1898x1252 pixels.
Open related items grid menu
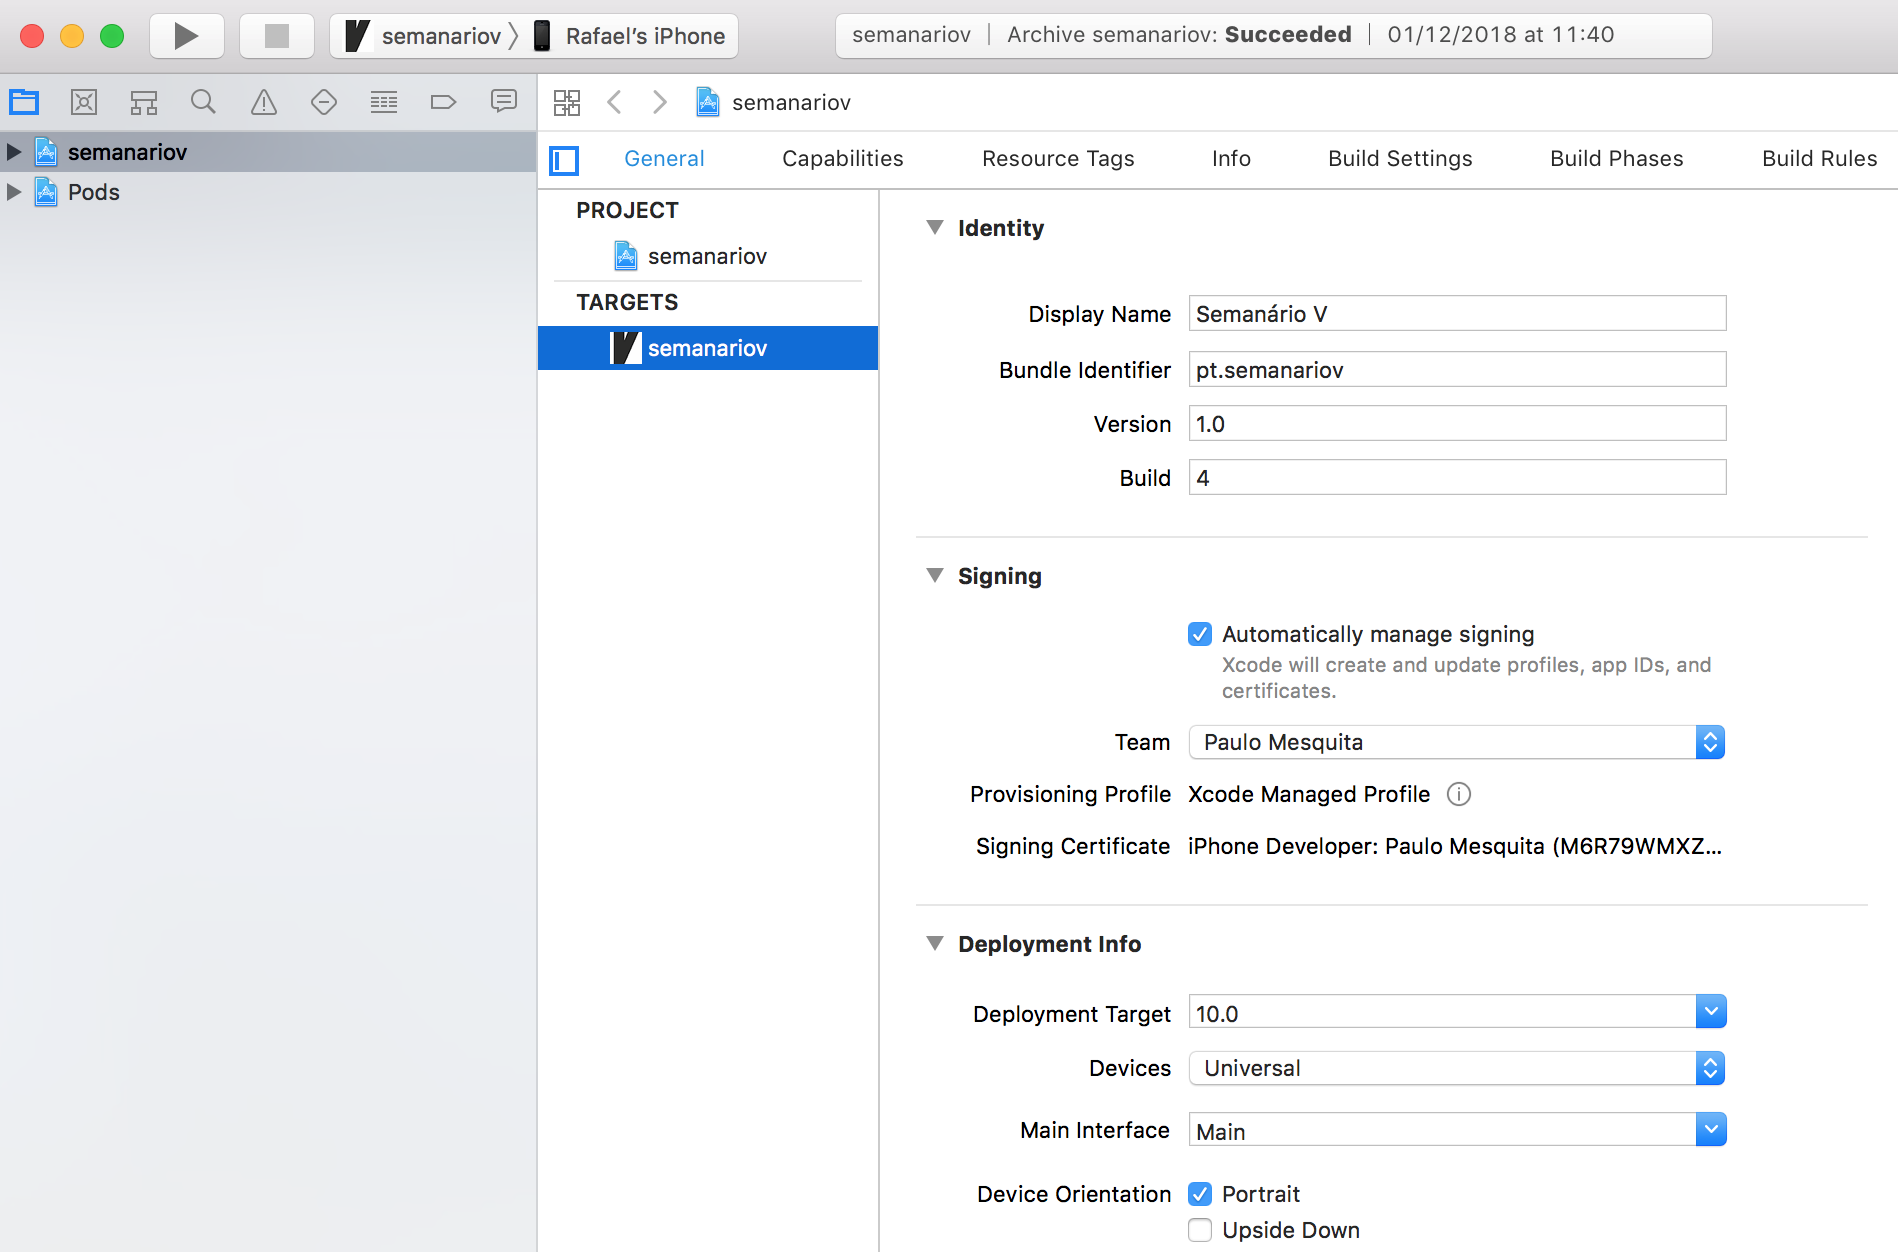pos(567,102)
